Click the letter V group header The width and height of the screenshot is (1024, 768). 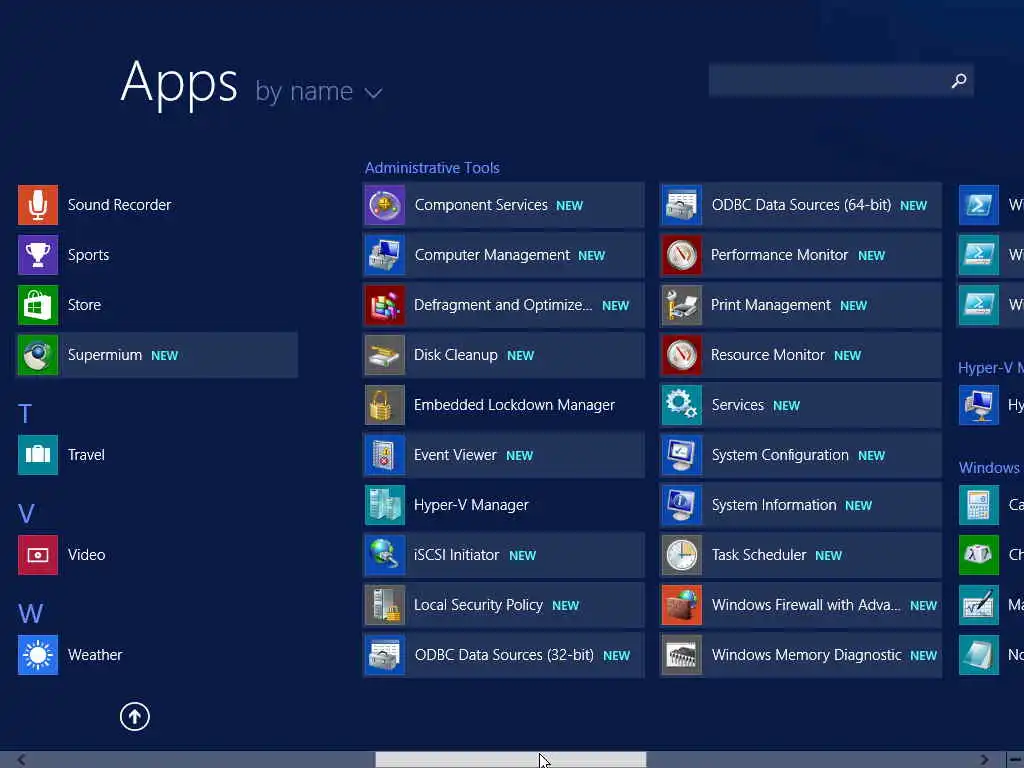pyautogui.click(x=26, y=513)
